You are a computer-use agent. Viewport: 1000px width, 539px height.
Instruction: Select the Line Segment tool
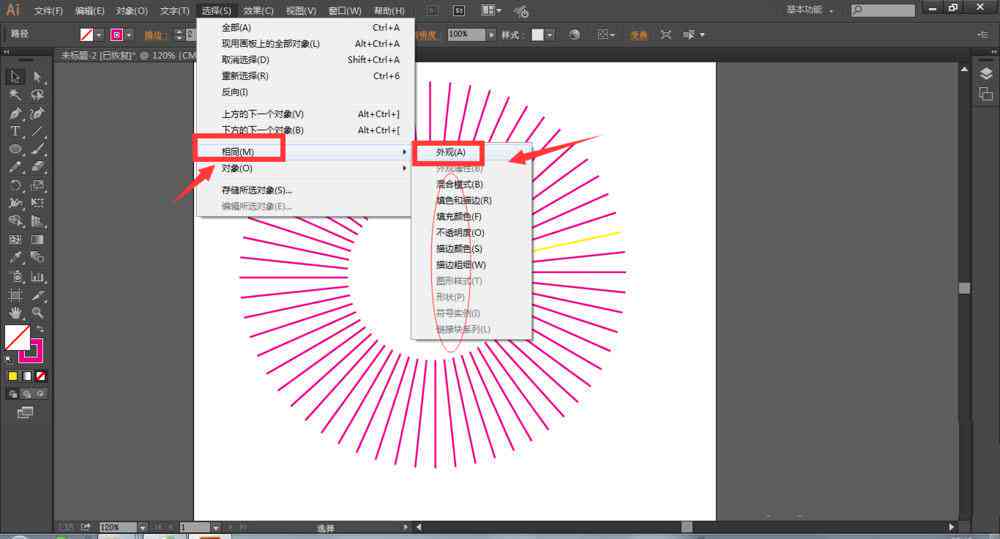coord(38,131)
